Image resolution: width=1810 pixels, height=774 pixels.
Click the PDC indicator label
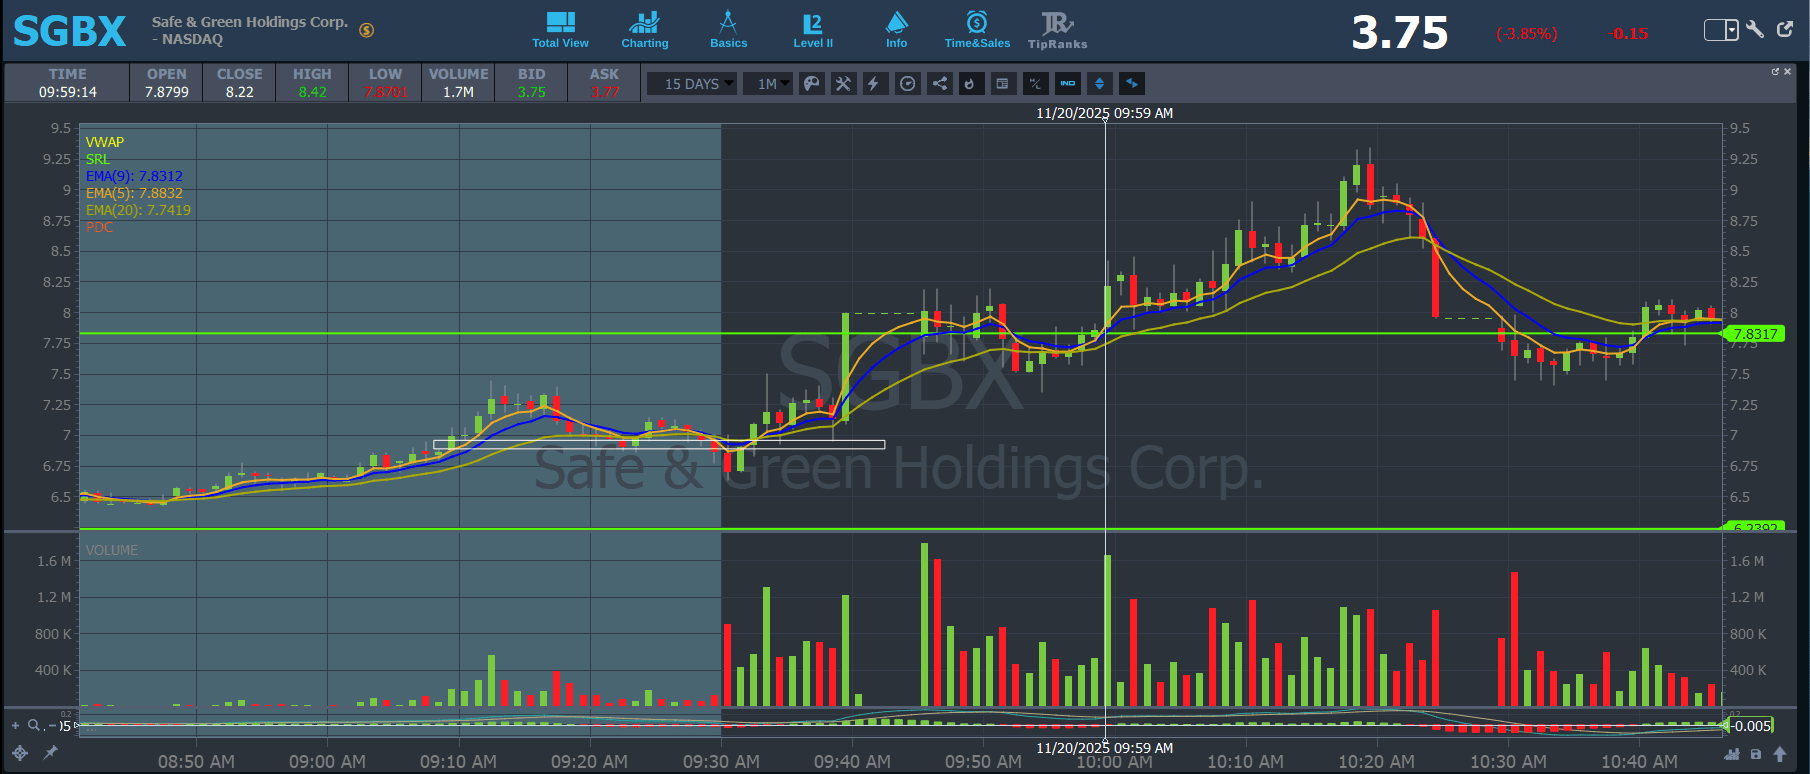(x=100, y=227)
